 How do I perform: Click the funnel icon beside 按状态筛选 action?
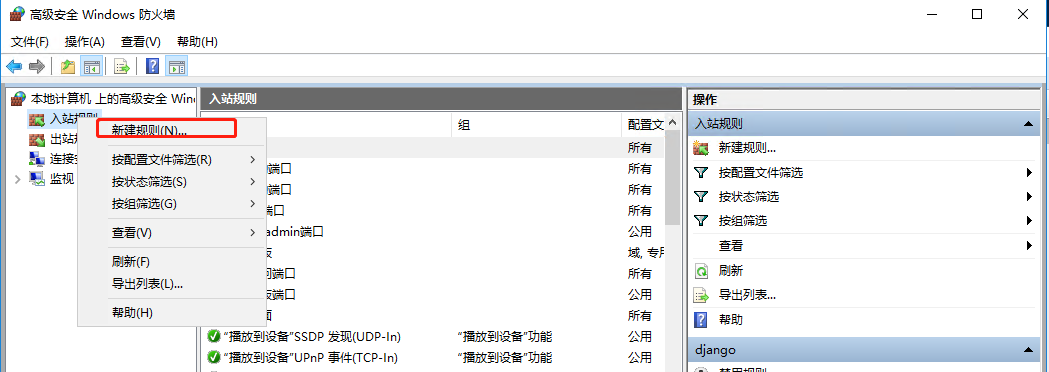pyautogui.click(x=701, y=197)
